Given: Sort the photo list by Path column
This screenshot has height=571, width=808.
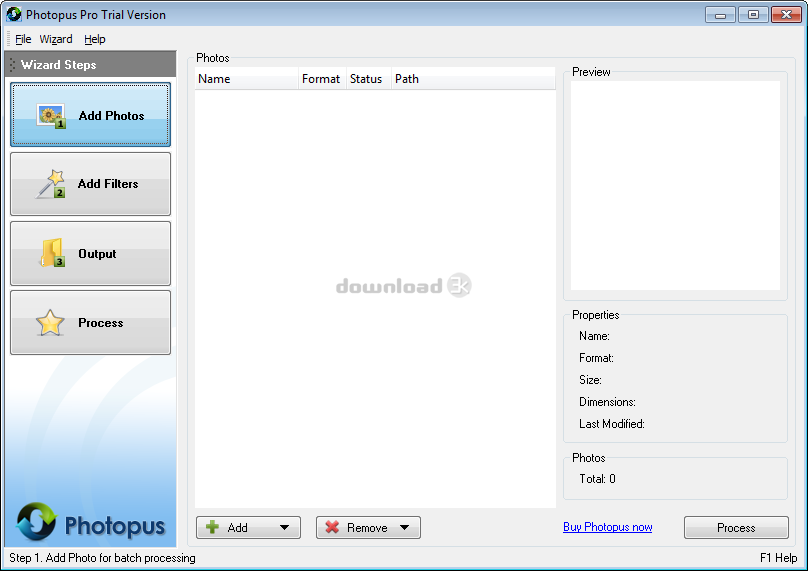Looking at the screenshot, I should [x=473, y=79].
